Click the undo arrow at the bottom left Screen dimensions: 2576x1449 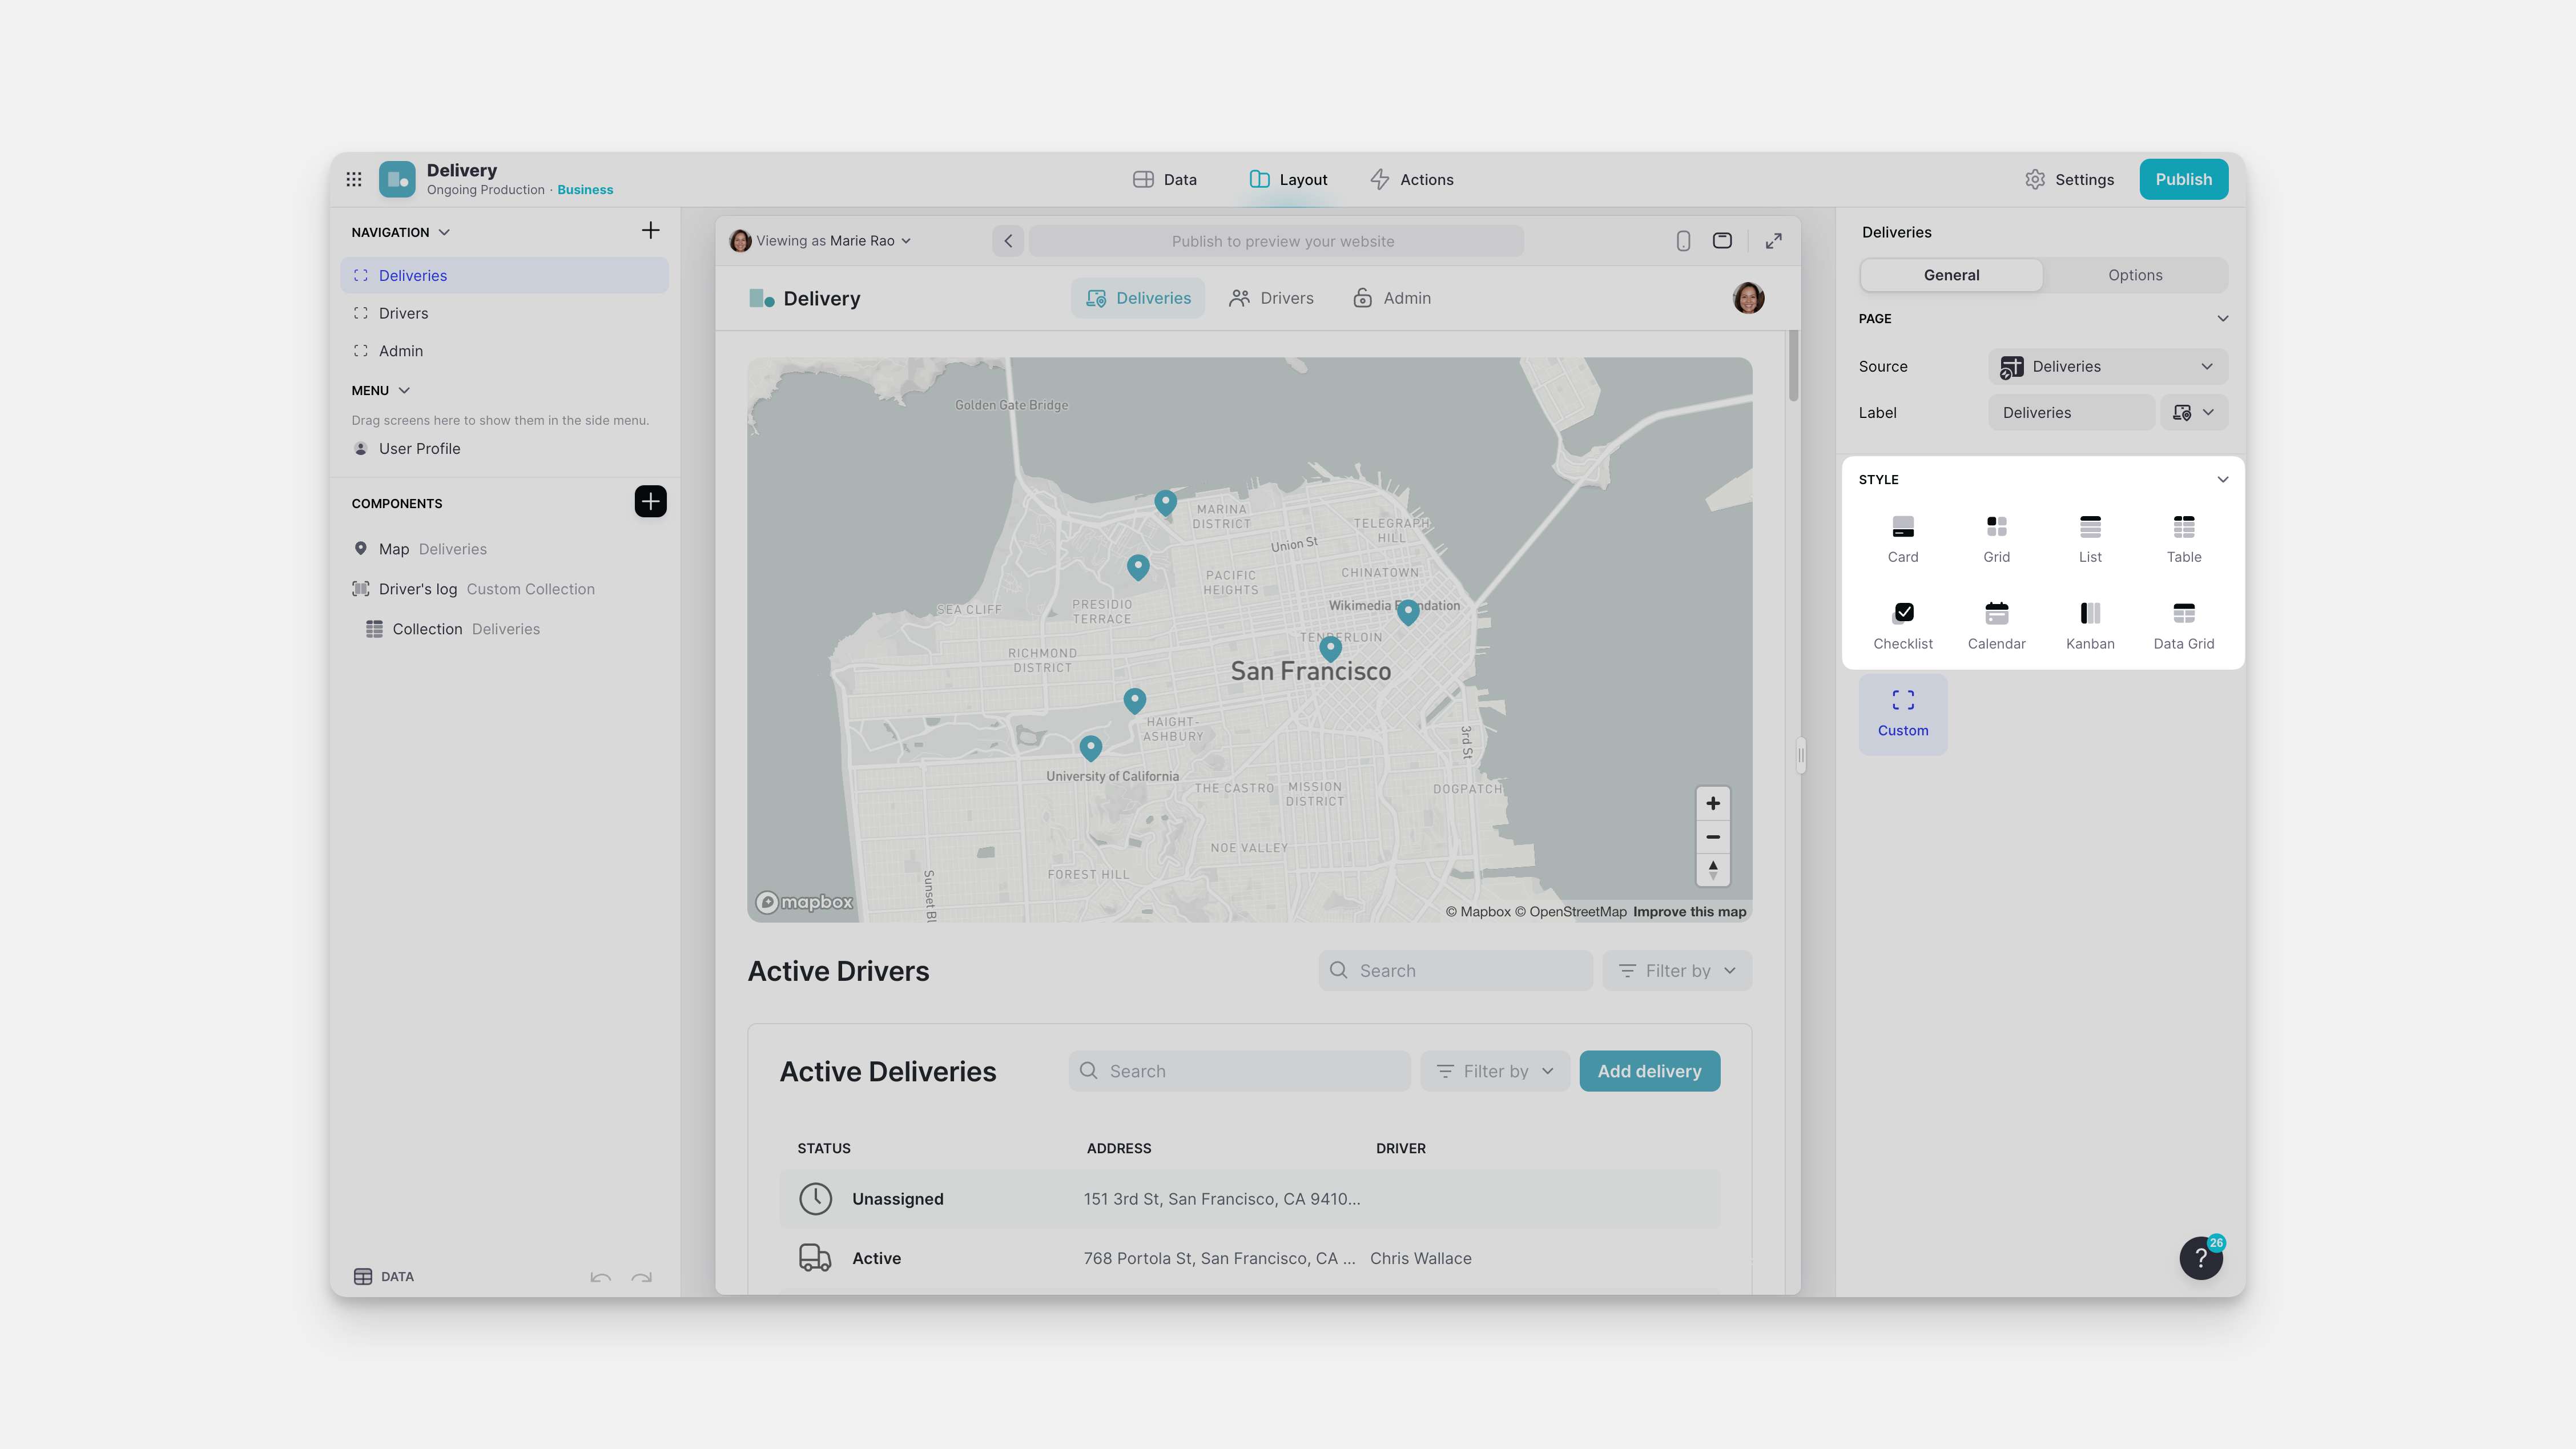(600, 1277)
